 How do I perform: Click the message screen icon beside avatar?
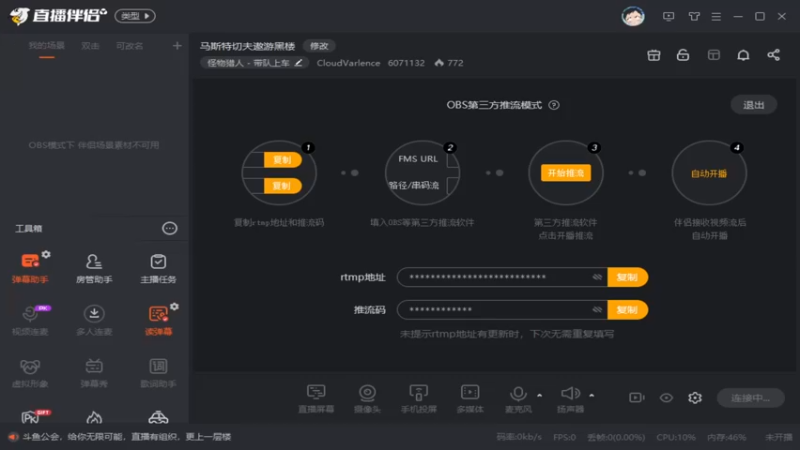(668, 16)
